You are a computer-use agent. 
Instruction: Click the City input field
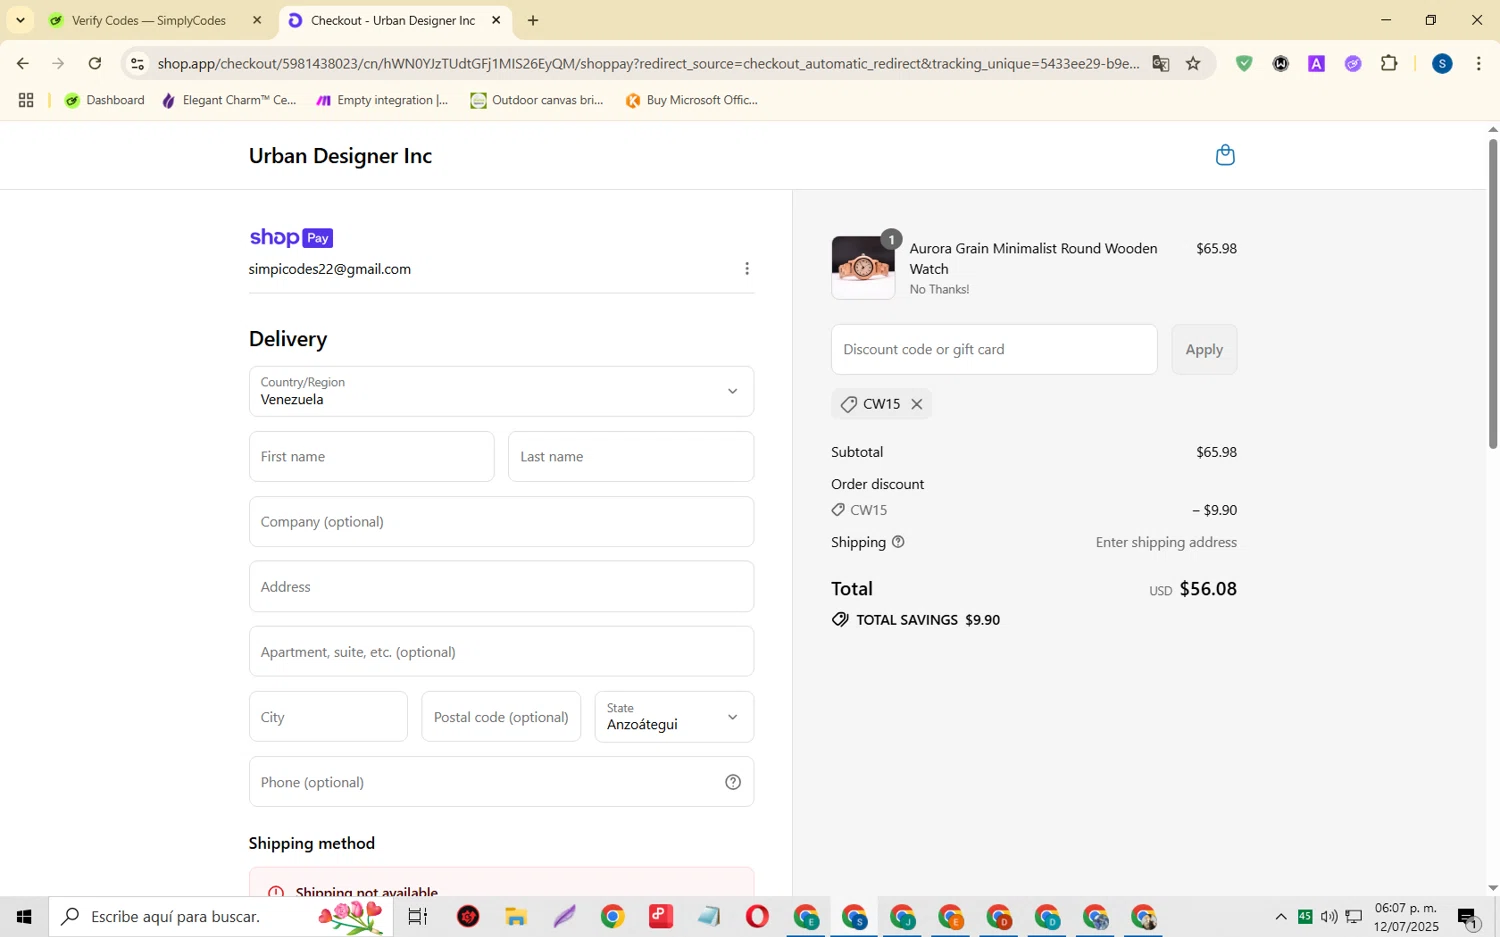(328, 717)
